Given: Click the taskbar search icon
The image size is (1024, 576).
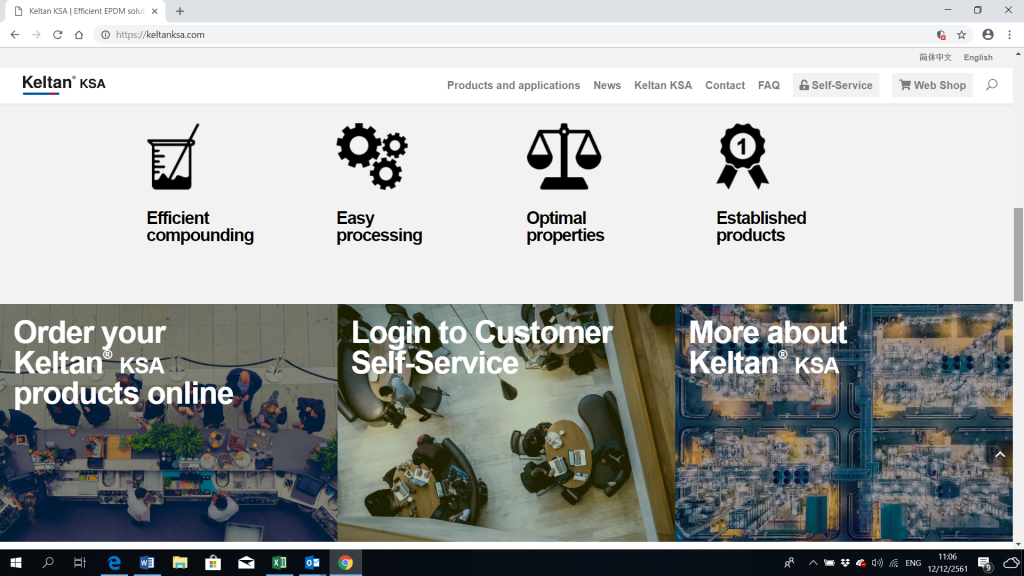Looking at the screenshot, I should [x=48, y=562].
